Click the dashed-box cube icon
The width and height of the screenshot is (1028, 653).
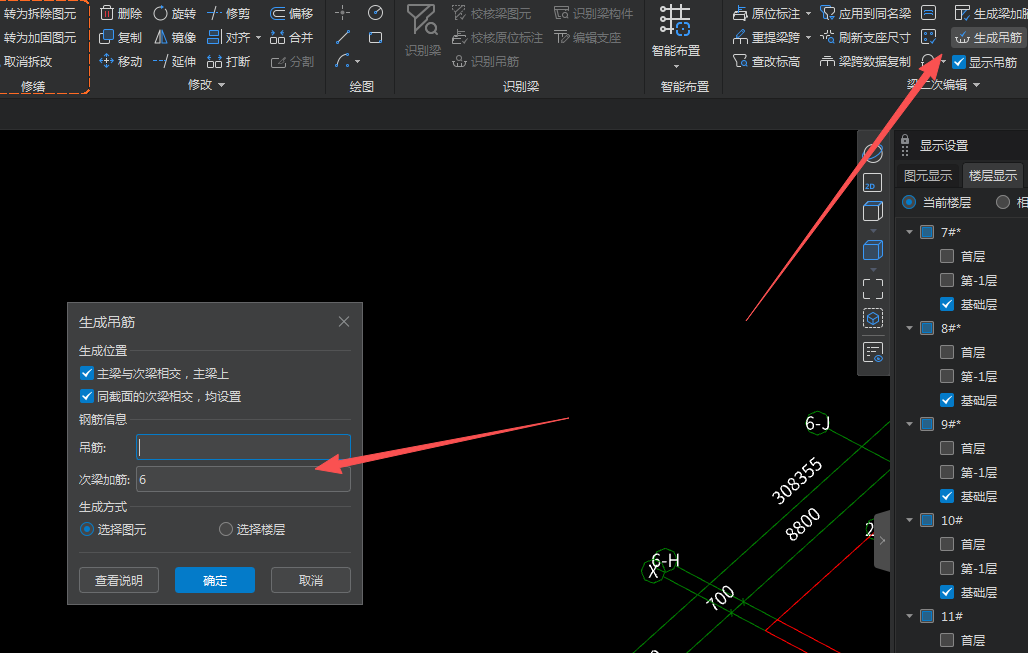pos(873,319)
